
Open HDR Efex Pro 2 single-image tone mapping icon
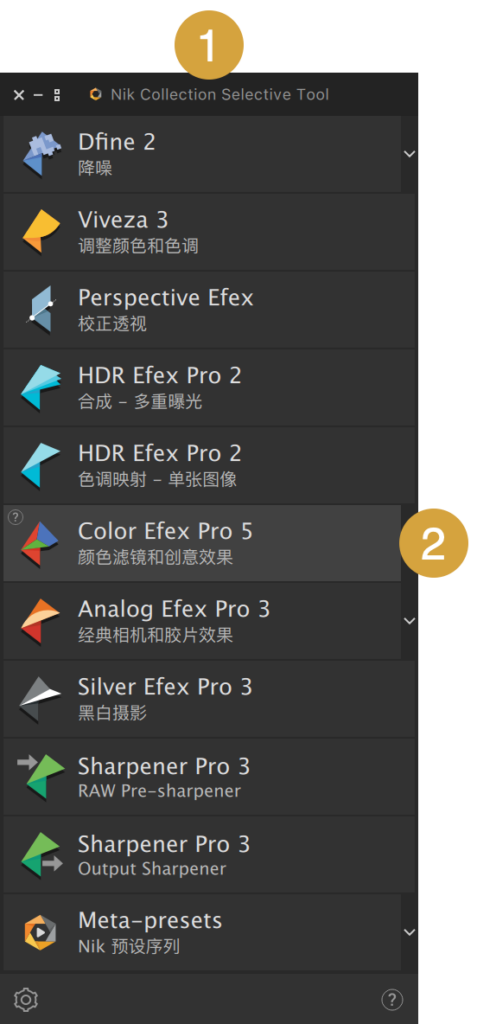point(41,466)
